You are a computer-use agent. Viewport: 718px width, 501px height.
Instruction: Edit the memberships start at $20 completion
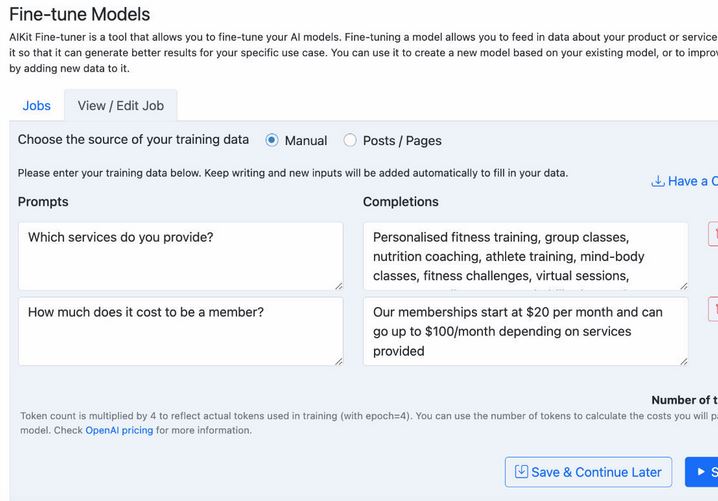(526, 332)
